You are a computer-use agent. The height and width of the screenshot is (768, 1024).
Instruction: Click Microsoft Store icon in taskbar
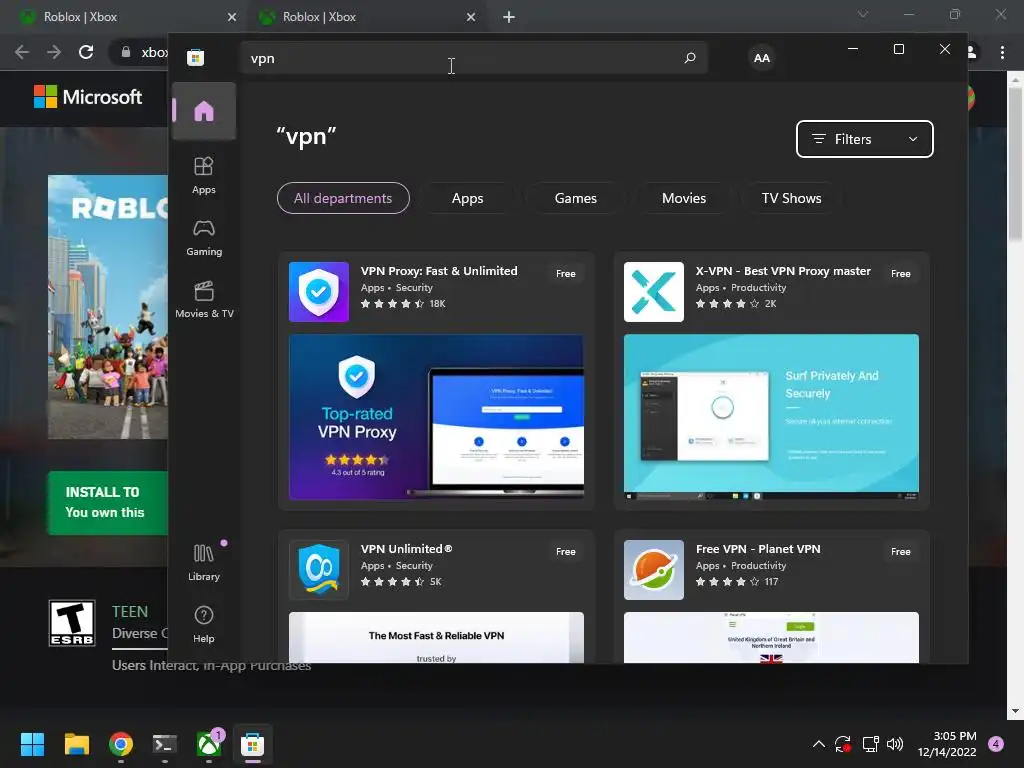tap(253, 744)
